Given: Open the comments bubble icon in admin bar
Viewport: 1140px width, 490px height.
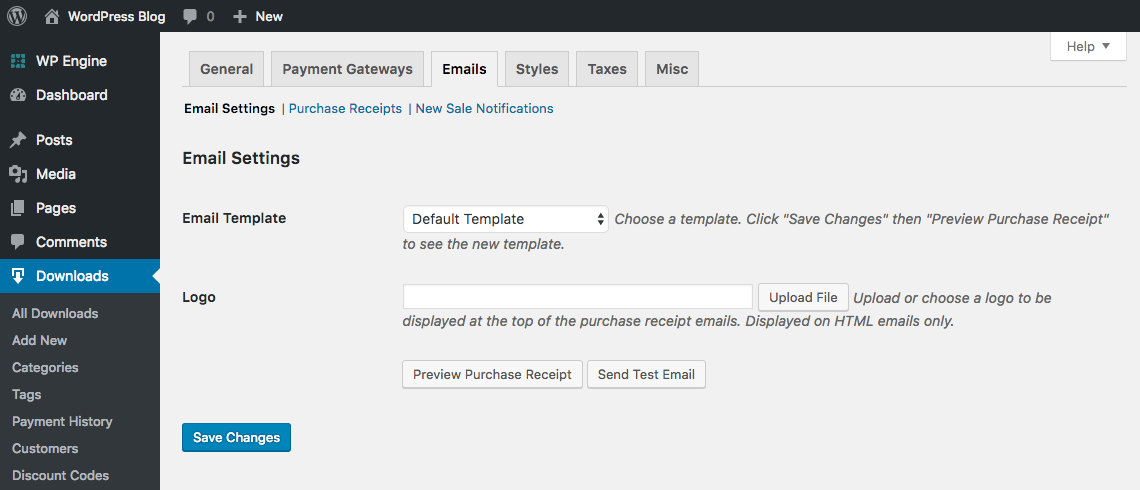Looking at the screenshot, I should pyautogui.click(x=190, y=17).
